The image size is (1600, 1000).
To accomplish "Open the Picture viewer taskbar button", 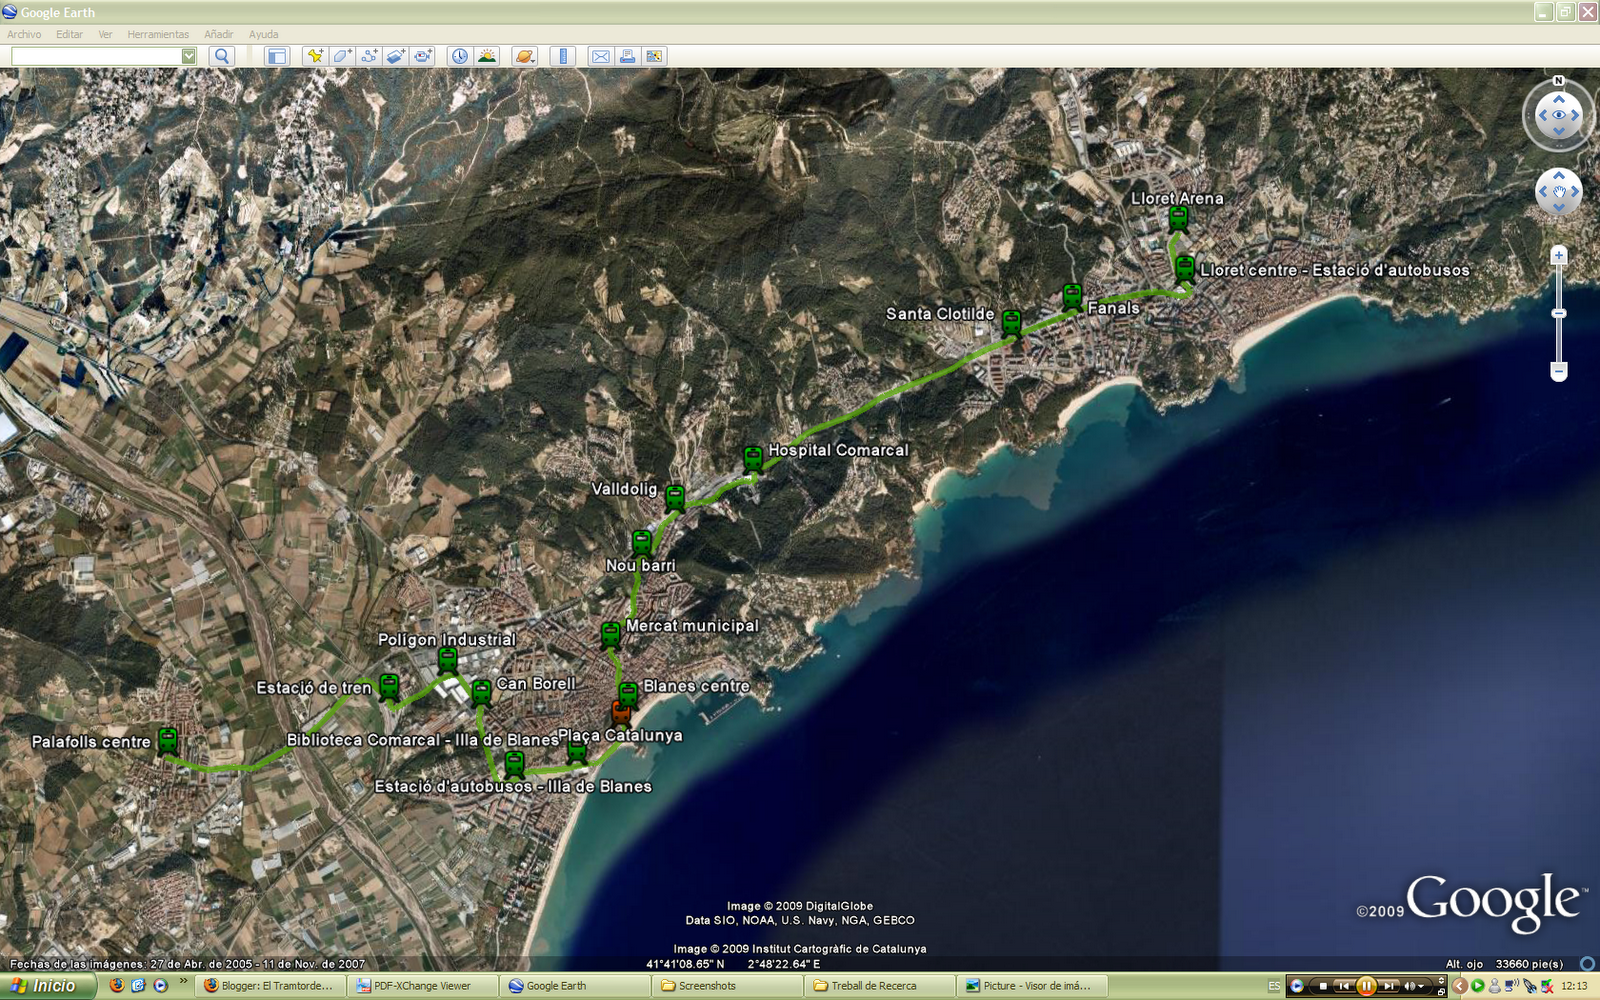I will (1031, 986).
